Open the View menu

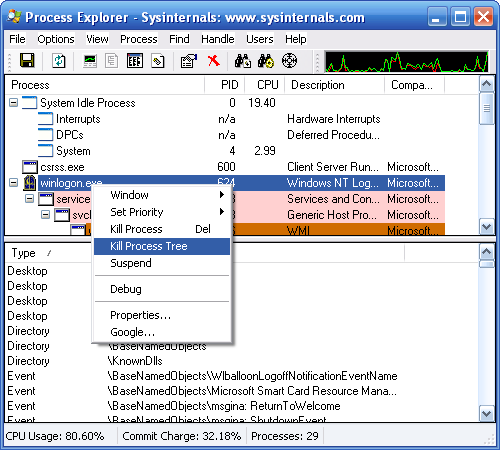97,39
